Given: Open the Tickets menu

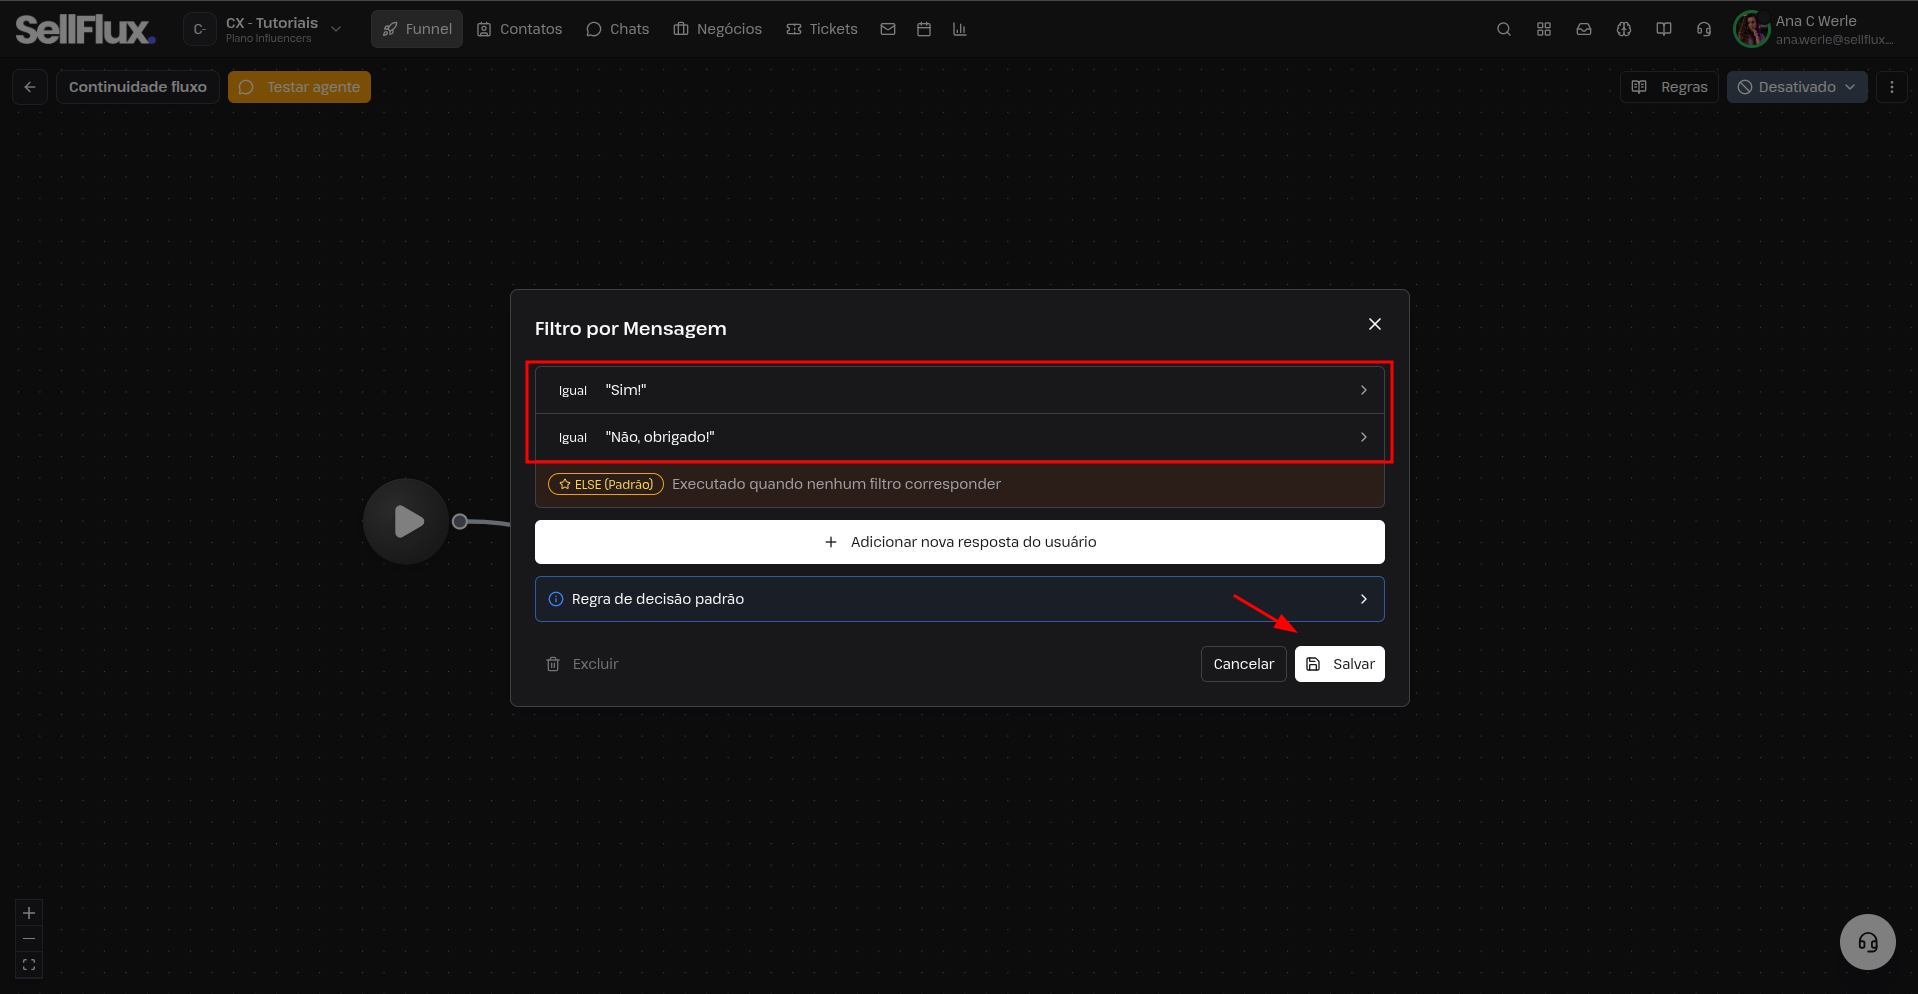Looking at the screenshot, I should 822,29.
